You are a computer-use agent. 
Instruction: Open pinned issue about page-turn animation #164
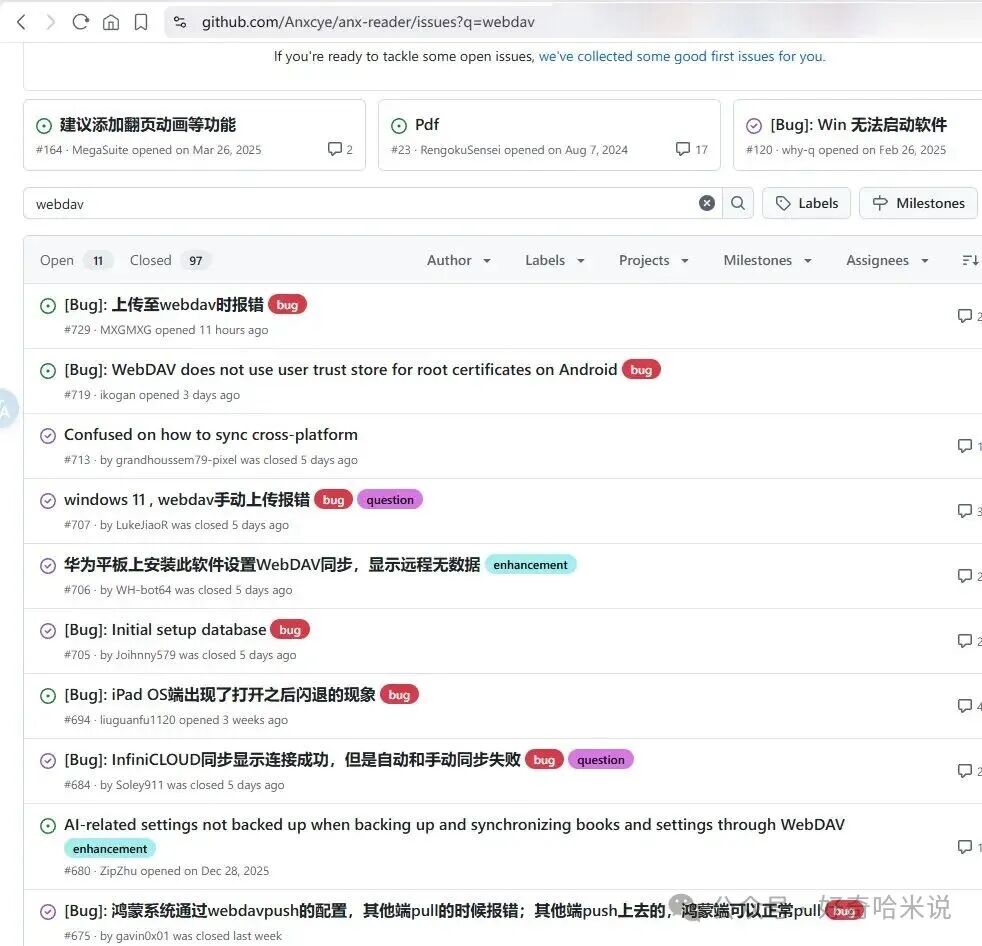pos(148,125)
